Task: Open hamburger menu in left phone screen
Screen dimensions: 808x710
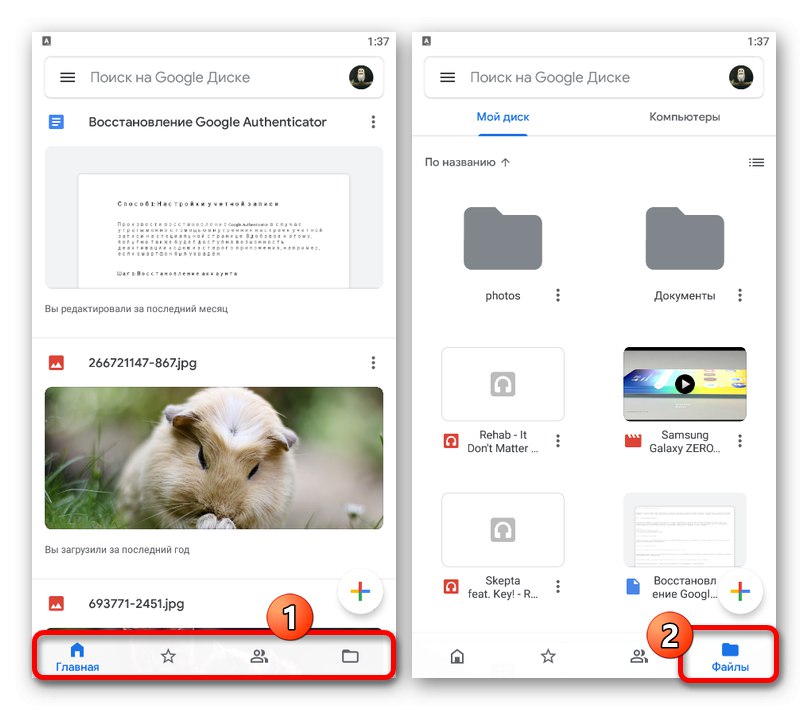Action: click(68, 77)
